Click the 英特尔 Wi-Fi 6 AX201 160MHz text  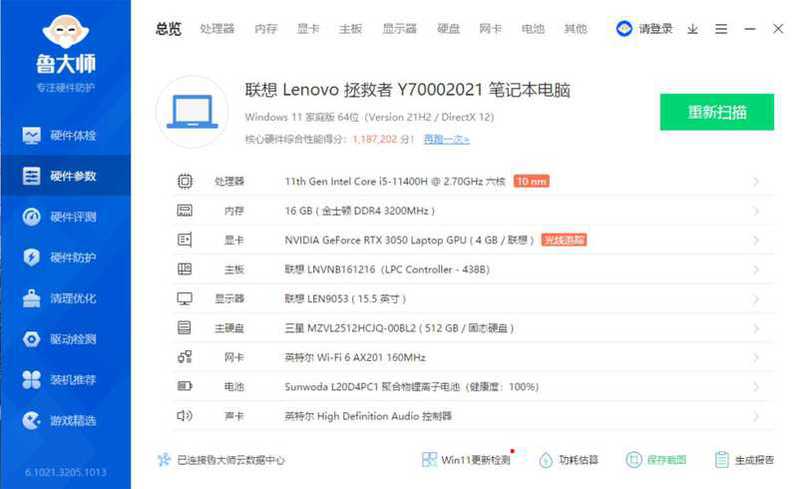[x=355, y=357]
